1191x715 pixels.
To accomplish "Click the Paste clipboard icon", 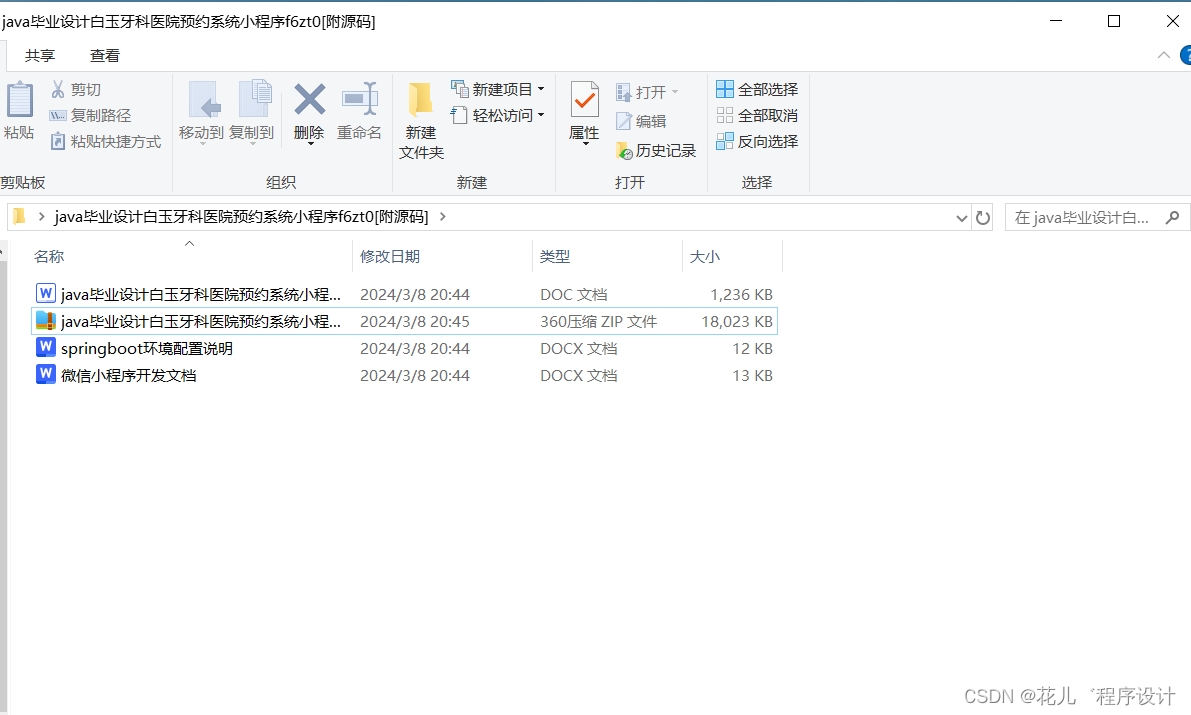I will click(20, 100).
